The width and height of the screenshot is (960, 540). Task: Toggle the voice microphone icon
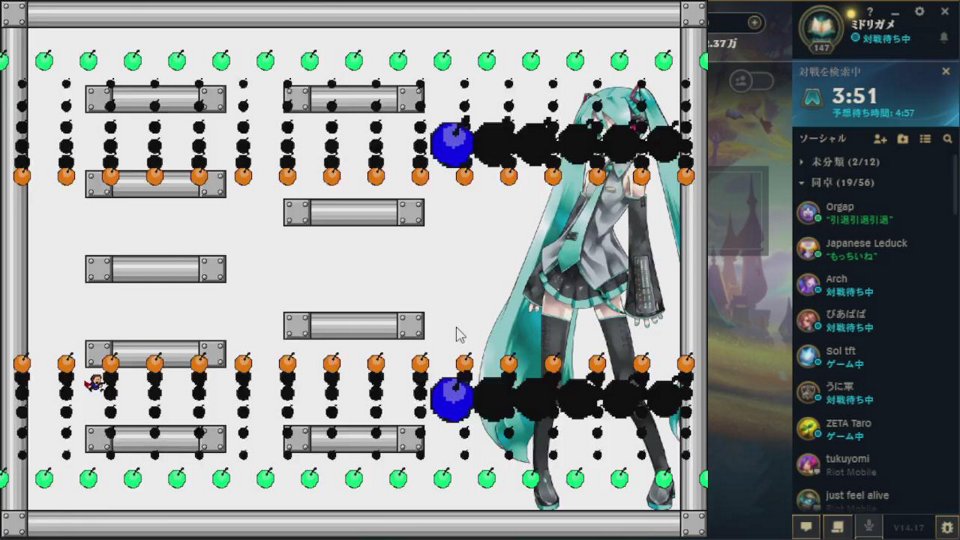[868, 527]
